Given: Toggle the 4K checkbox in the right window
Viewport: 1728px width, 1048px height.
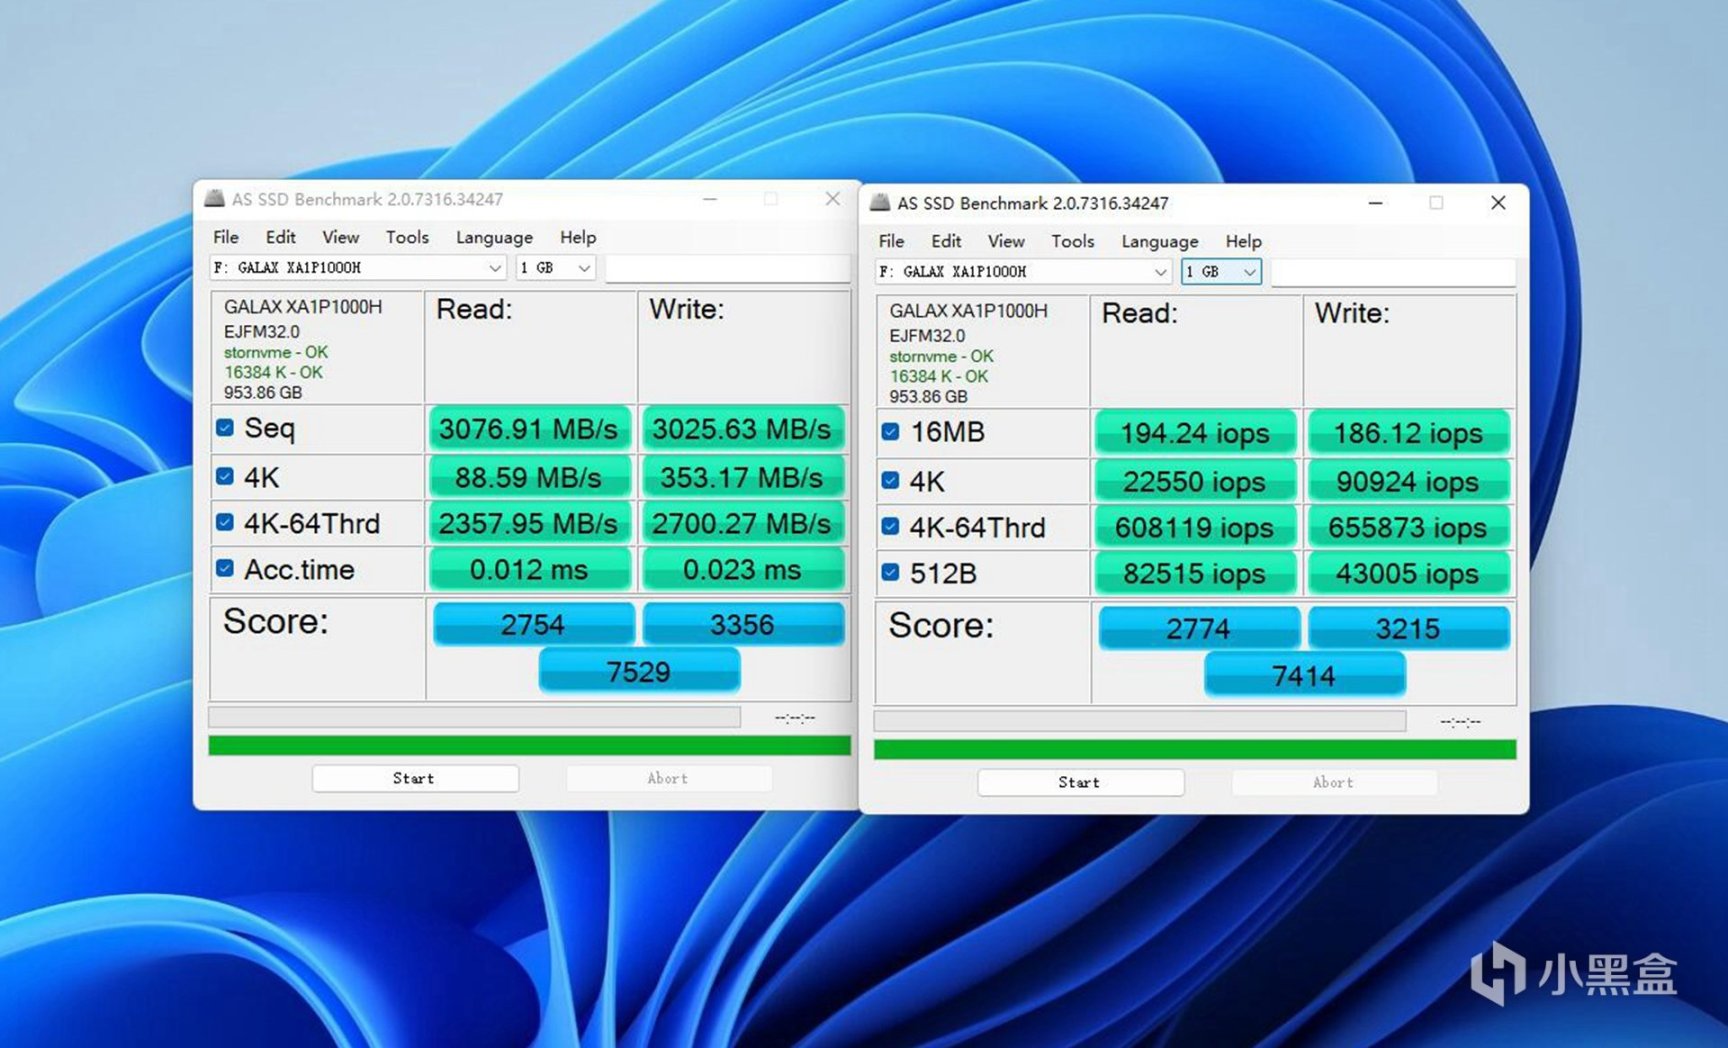Looking at the screenshot, I should pyautogui.click(x=890, y=481).
